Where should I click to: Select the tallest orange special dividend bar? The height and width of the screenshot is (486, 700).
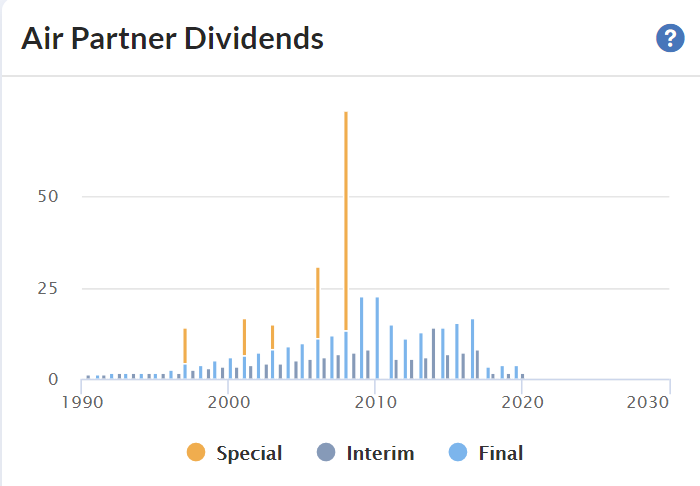[x=346, y=221]
